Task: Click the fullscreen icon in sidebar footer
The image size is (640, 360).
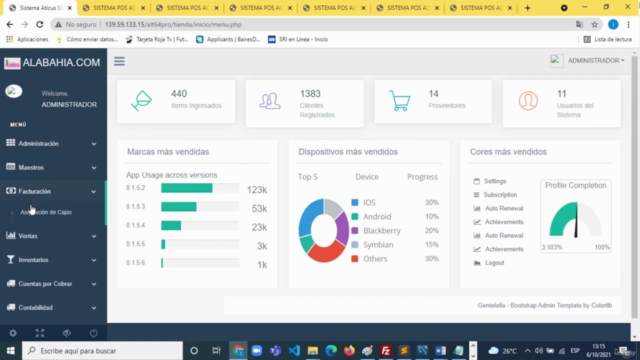Action: pyautogui.click(x=40, y=333)
